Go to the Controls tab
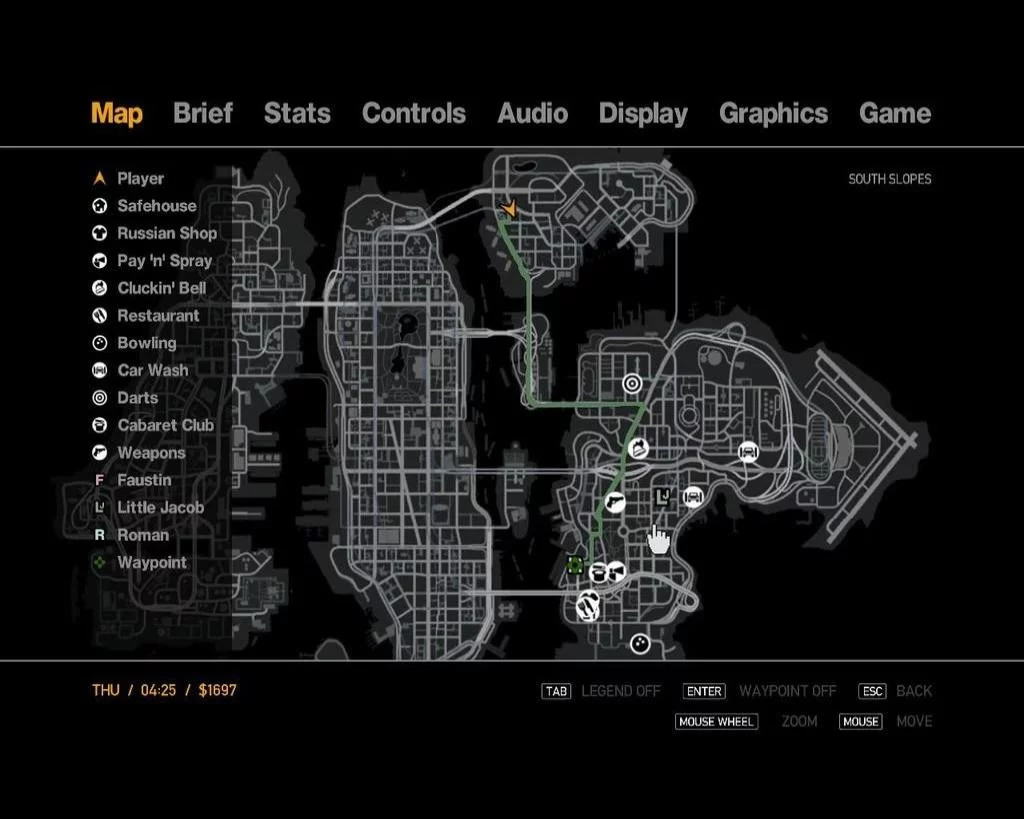The width and height of the screenshot is (1024, 819). point(414,113)
